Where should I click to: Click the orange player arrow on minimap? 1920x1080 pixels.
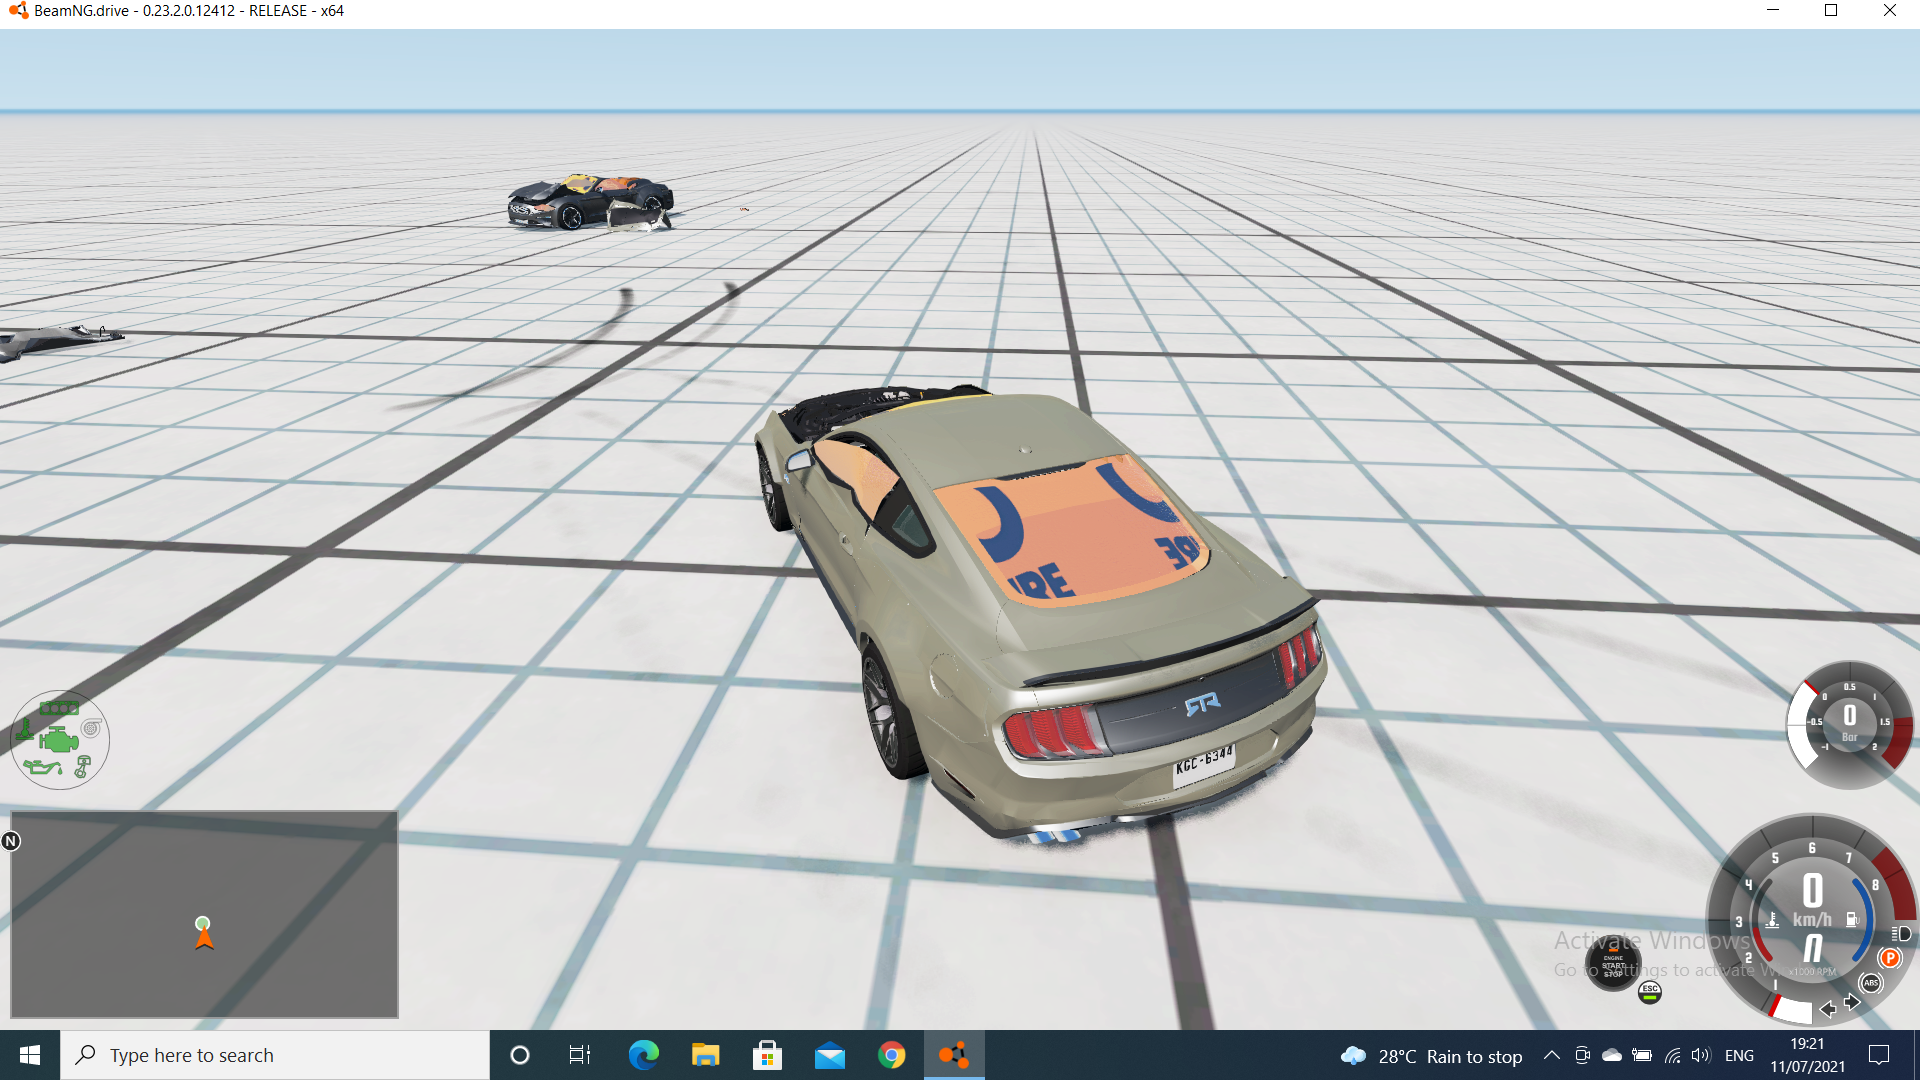pos(204,938)
